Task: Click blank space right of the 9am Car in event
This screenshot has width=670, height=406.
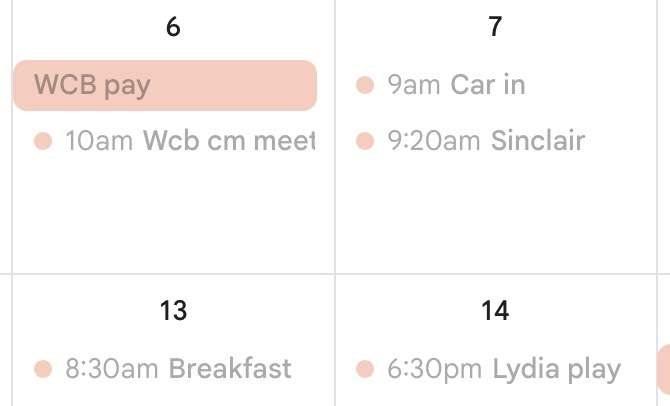Action: [x=590, y=85]
